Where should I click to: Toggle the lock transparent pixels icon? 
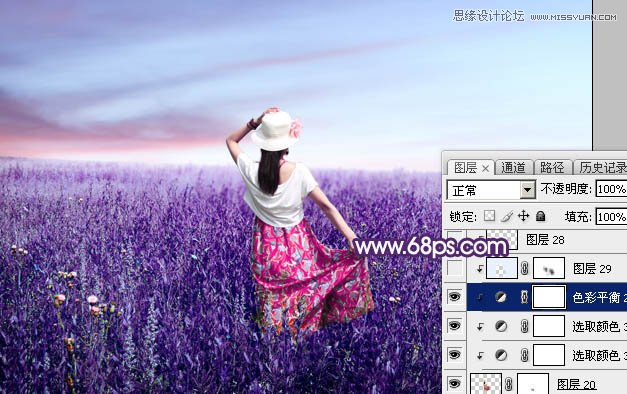(489, 216)
